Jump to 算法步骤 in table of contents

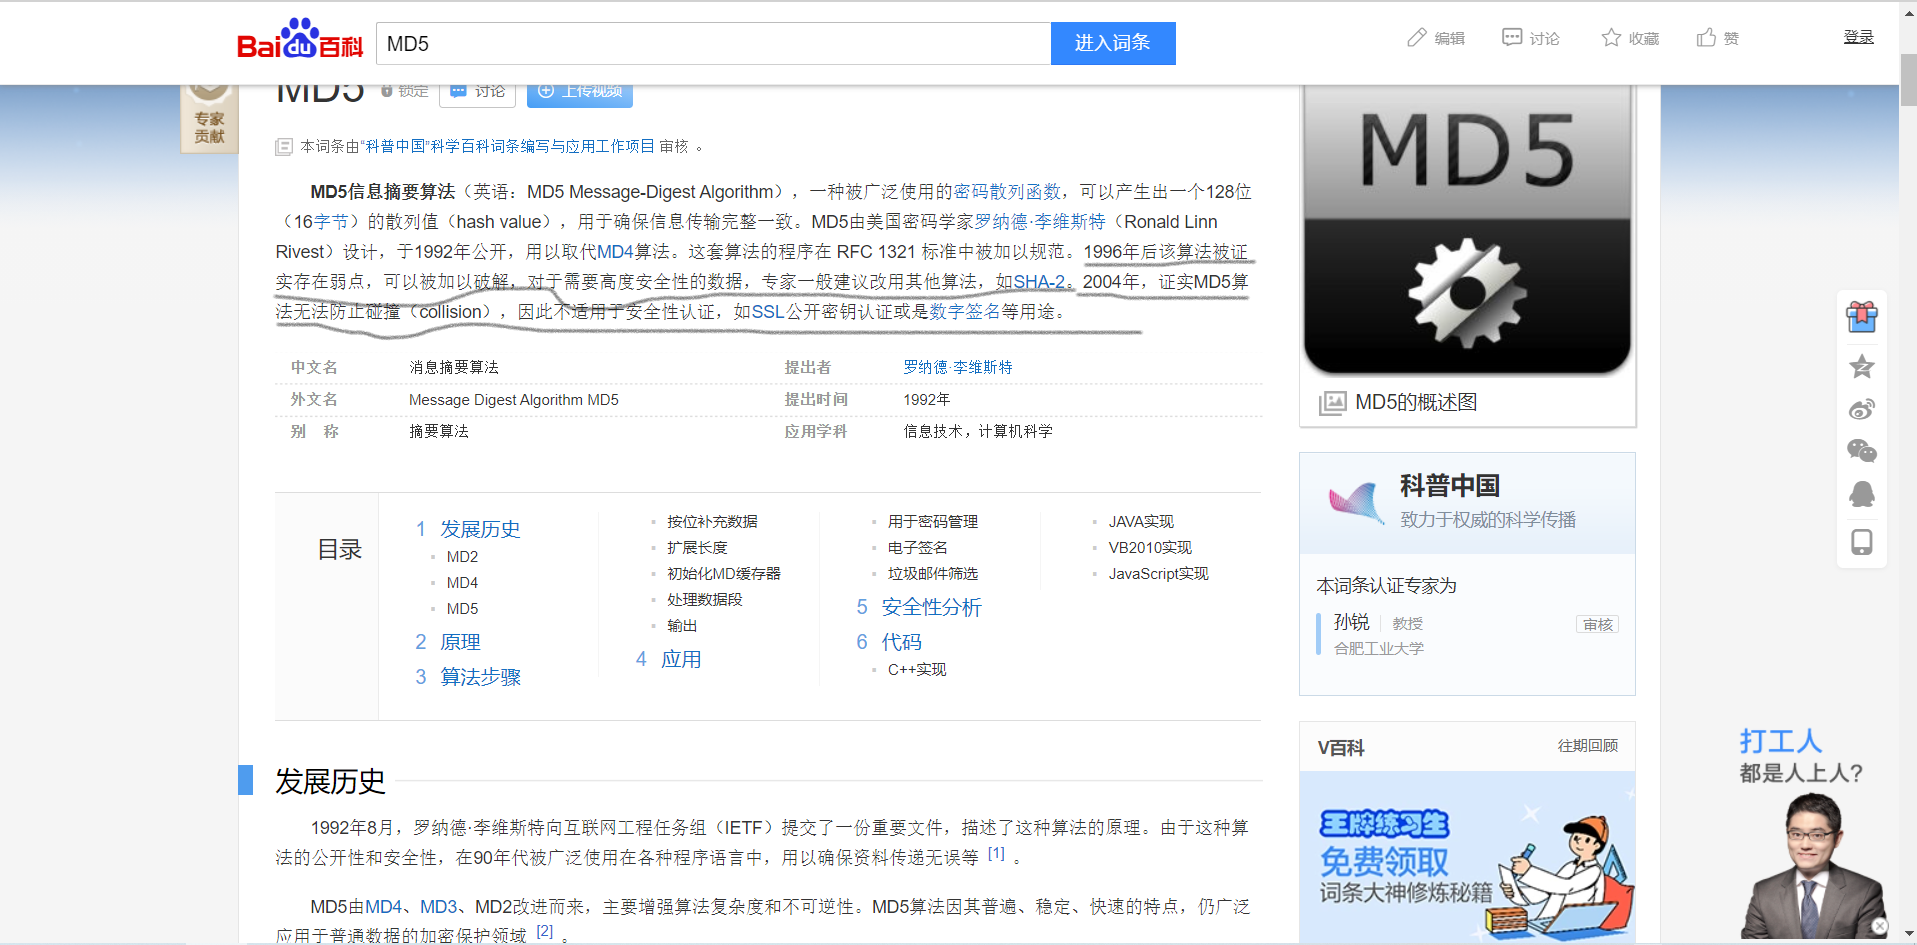(480, 677)
